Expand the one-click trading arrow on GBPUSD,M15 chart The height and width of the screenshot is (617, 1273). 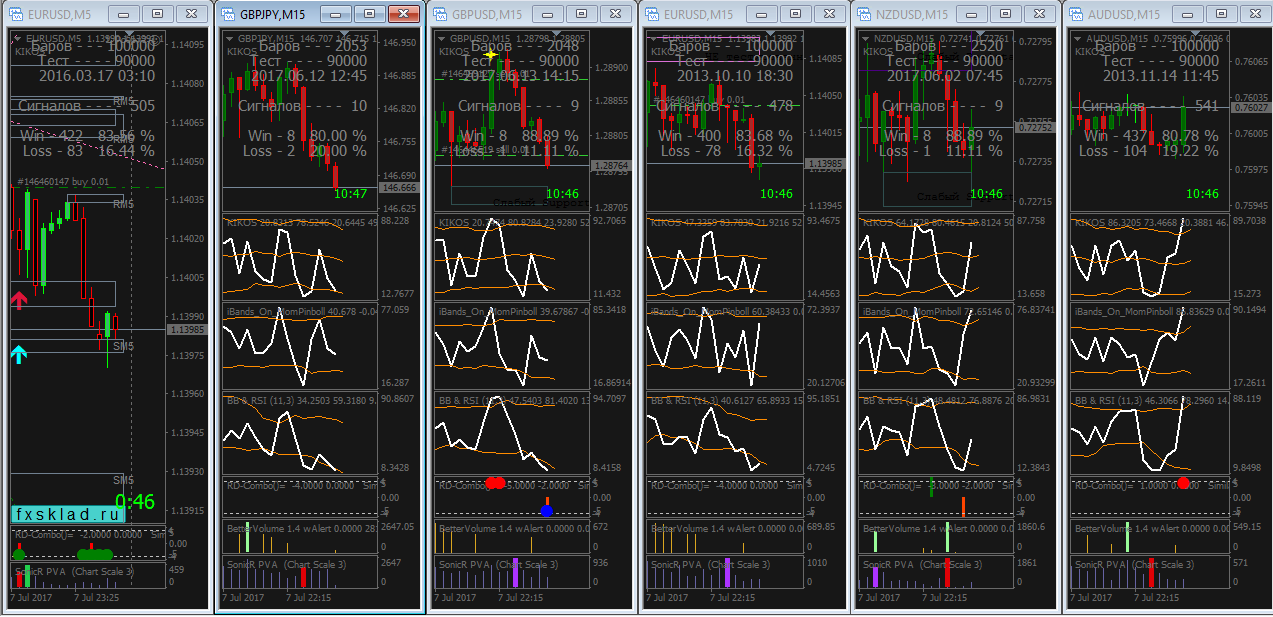pos(442,38)
